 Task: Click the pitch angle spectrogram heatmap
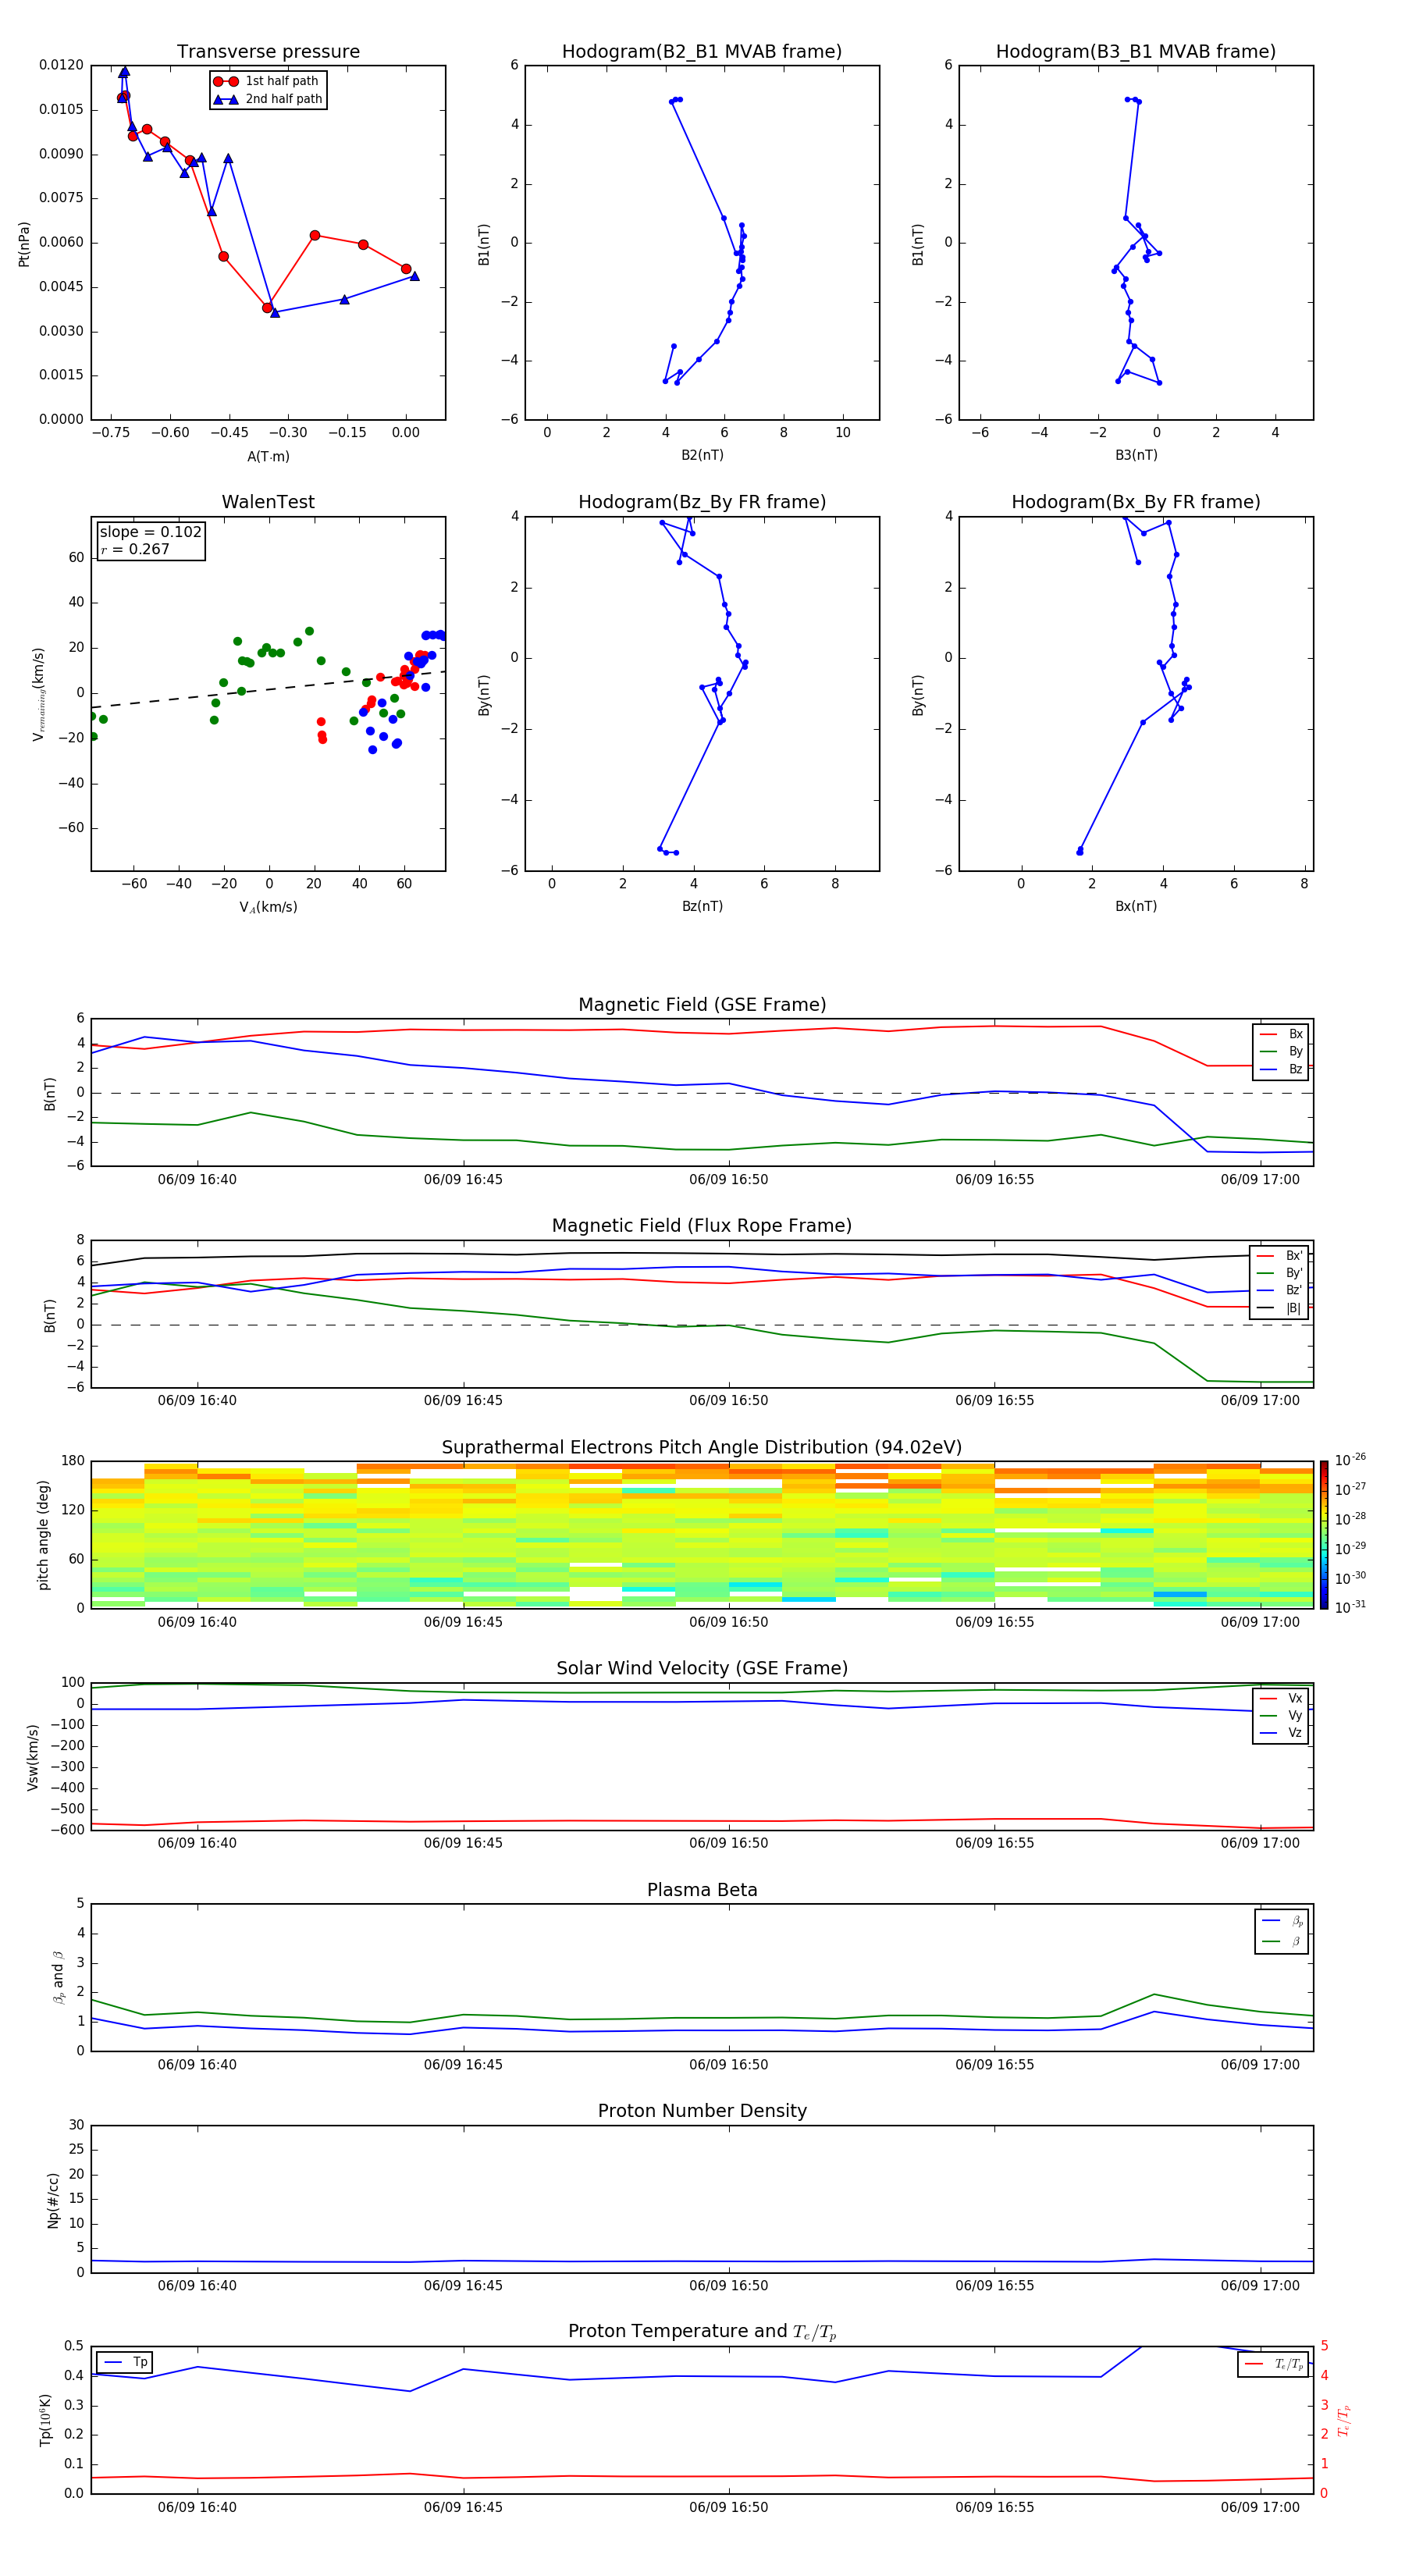(x=702, y=1534)
